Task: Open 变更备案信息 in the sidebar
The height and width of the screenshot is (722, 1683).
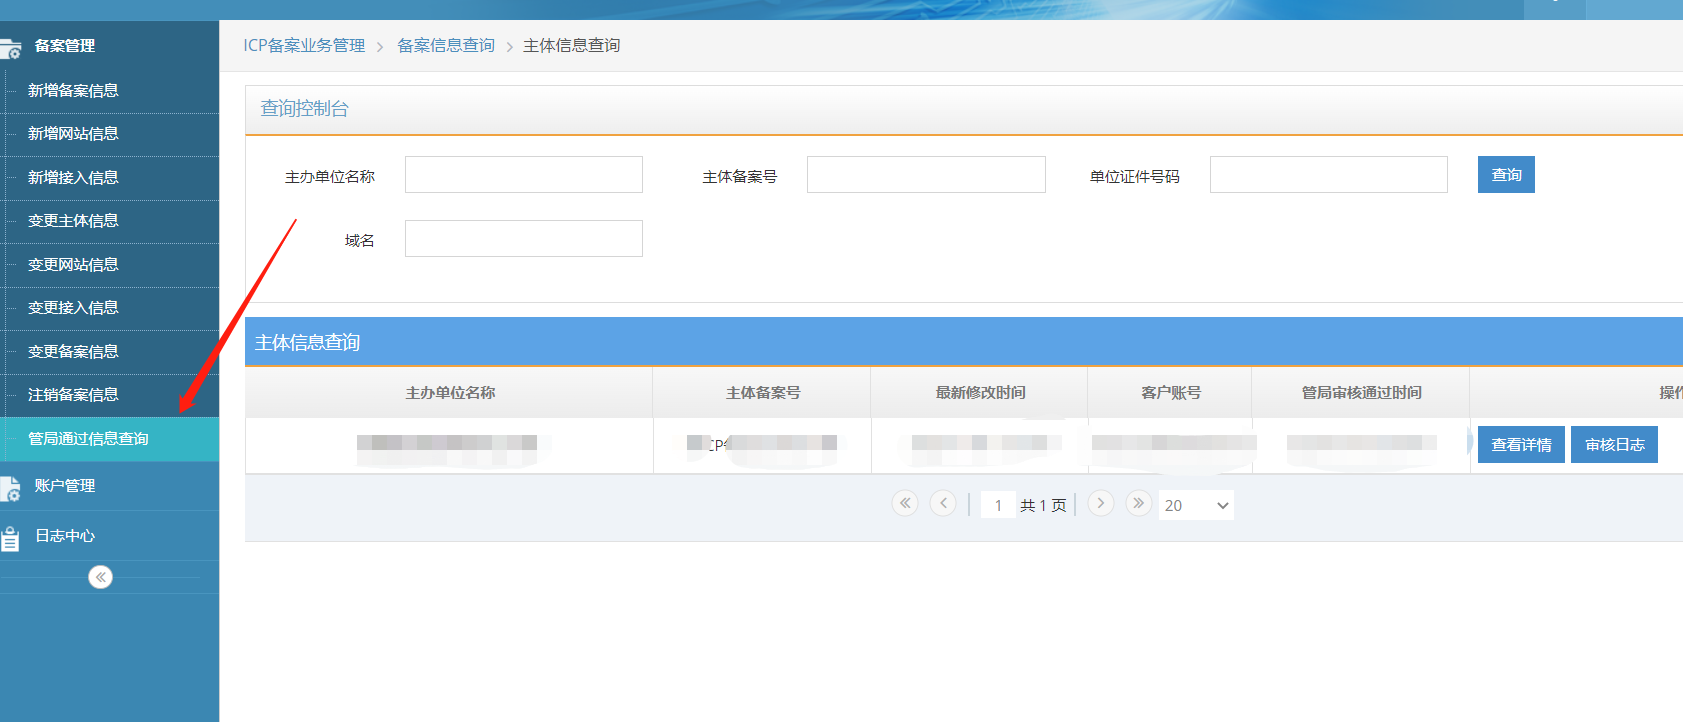Action: pos(73,352)
